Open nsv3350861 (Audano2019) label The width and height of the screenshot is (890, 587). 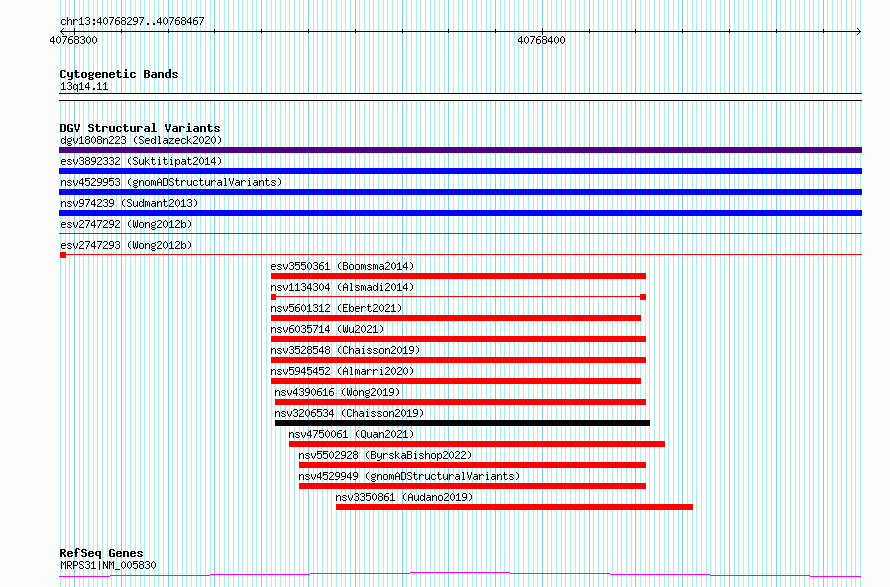click(404, 497)
